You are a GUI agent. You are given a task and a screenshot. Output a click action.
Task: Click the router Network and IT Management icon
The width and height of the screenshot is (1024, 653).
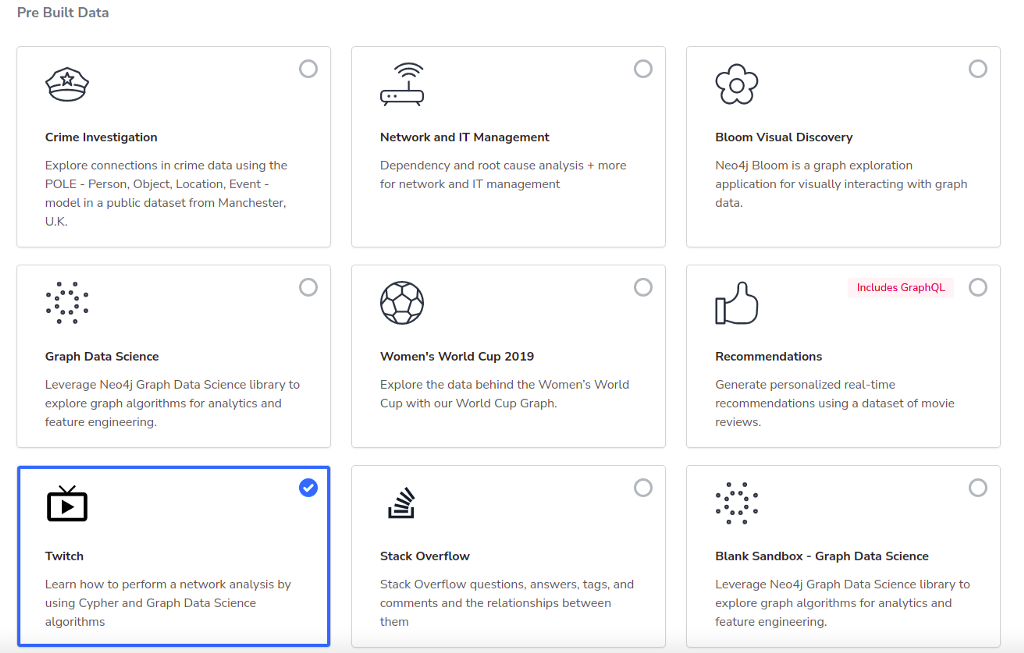(402, 84)
